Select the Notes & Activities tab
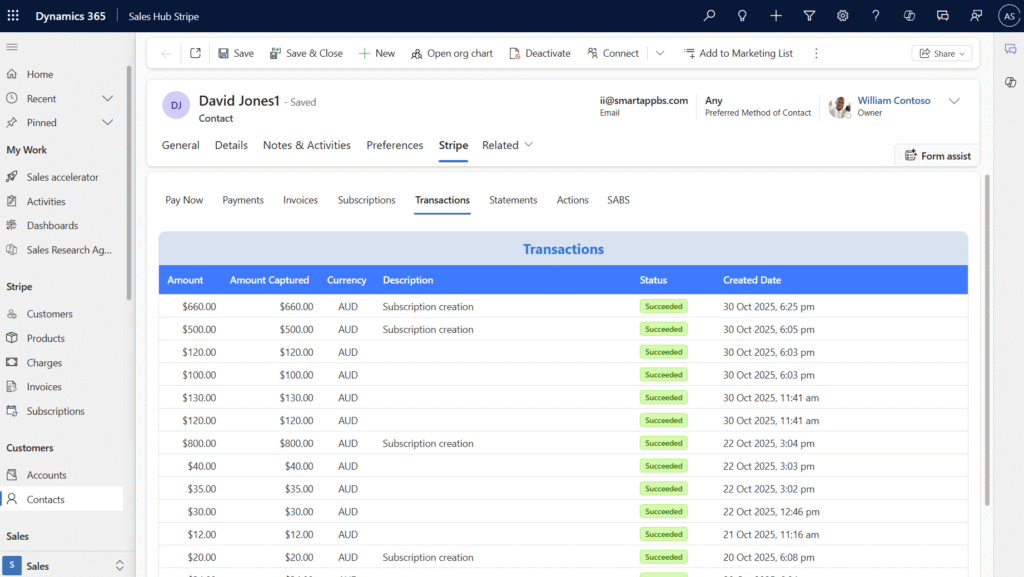The image size is (1024, 577). tap(306, 145)
